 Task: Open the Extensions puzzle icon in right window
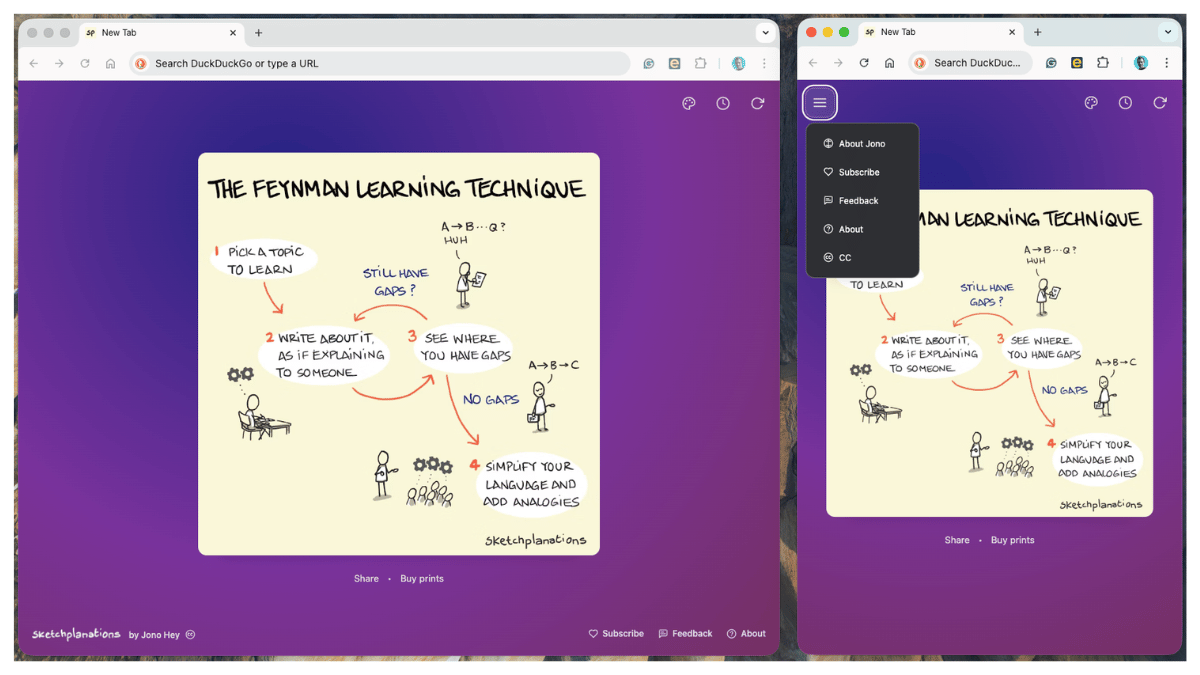[x=1103, y=62]
